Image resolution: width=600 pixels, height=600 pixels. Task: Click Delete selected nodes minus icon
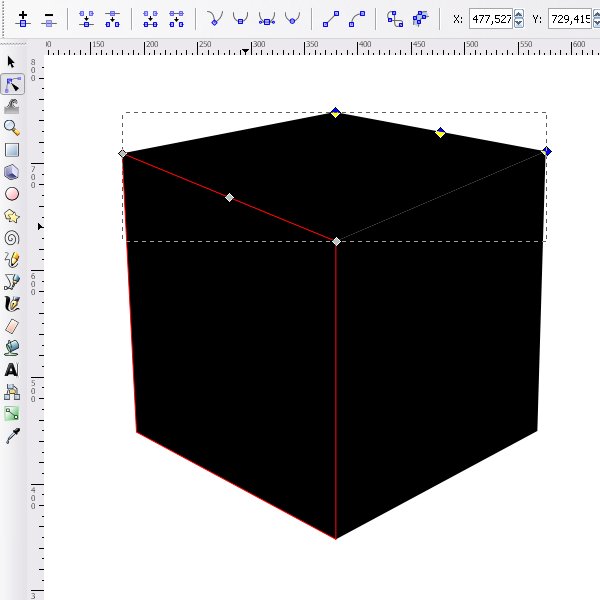(49, 19)
